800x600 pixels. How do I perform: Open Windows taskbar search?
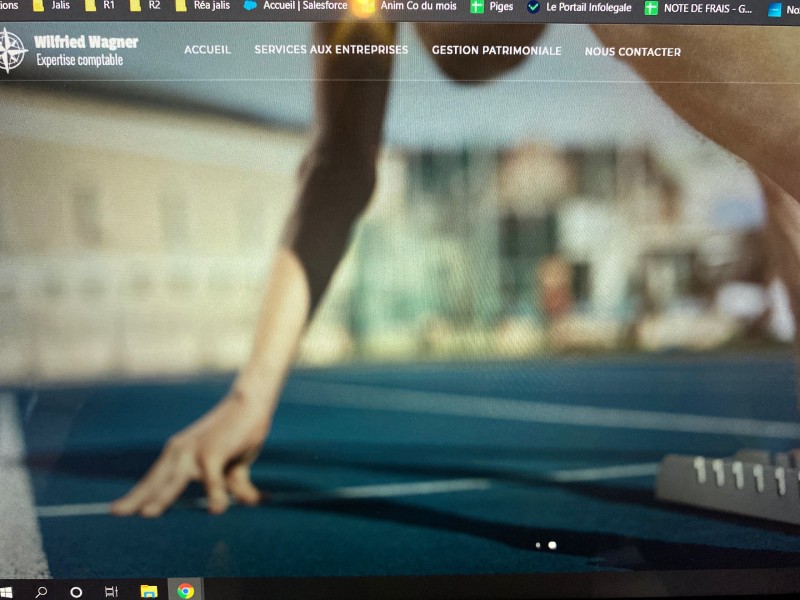[41, 591]
